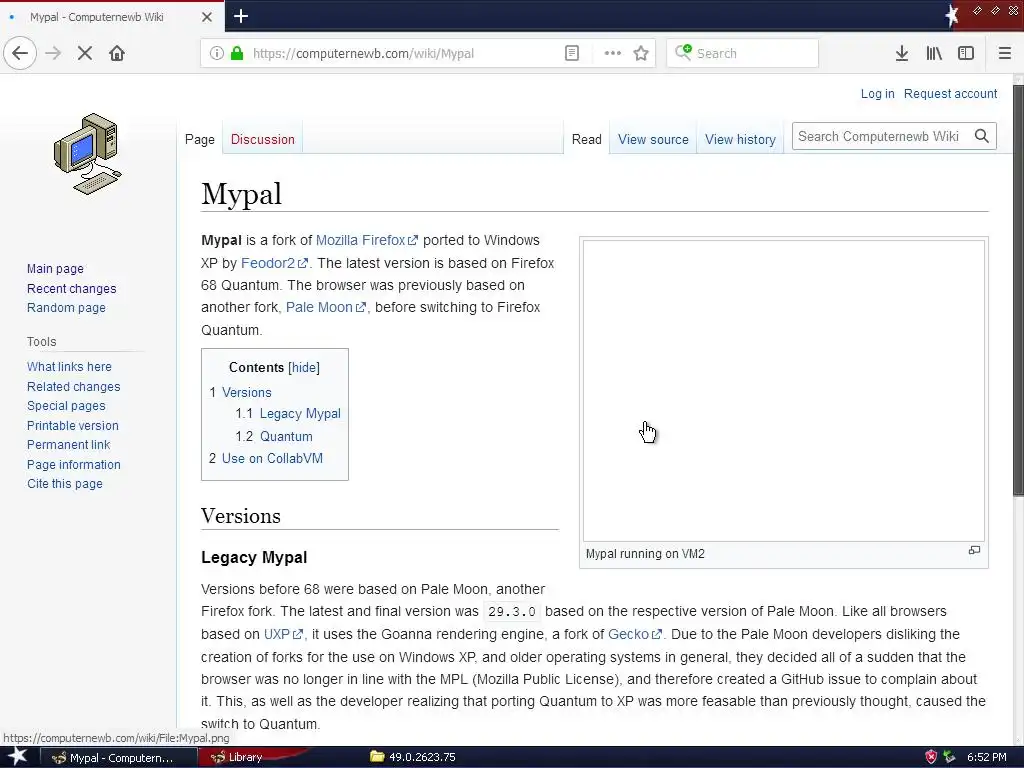Open a new tab with plus button

241,16
